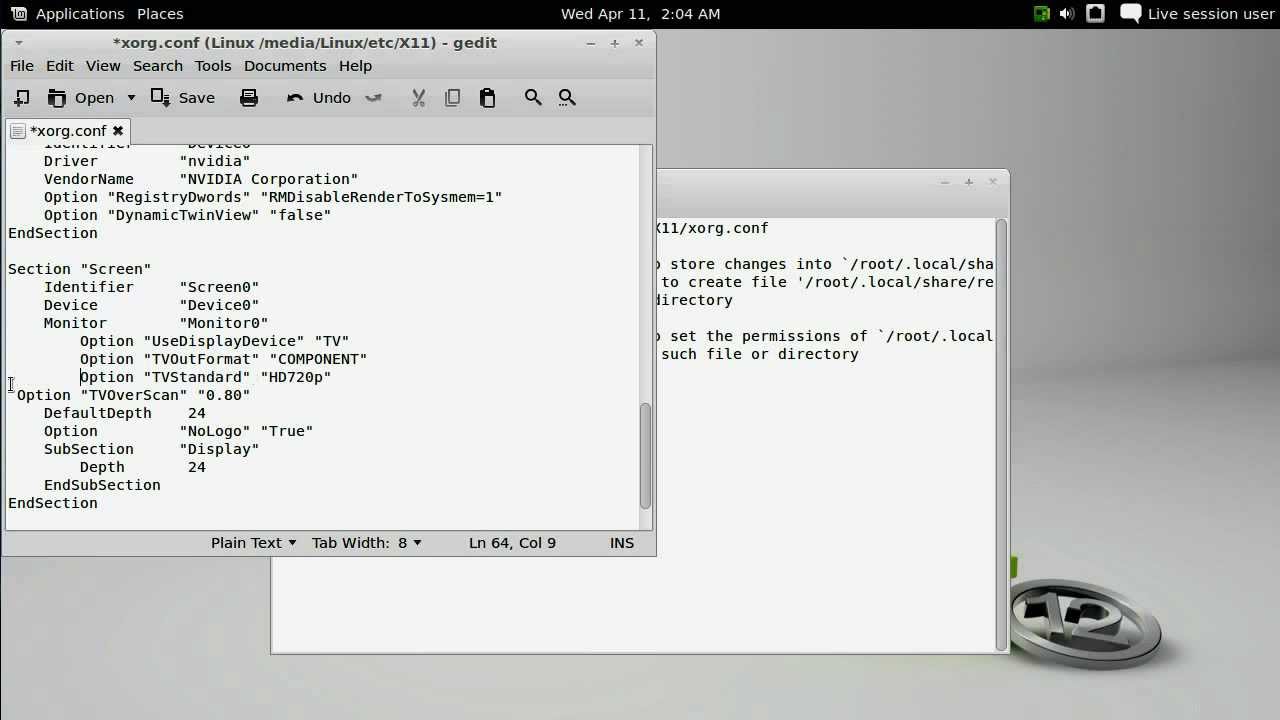This screenshot has height=720, width=1280.
Task: Click the Redo arrow icon
Action: 374,97
